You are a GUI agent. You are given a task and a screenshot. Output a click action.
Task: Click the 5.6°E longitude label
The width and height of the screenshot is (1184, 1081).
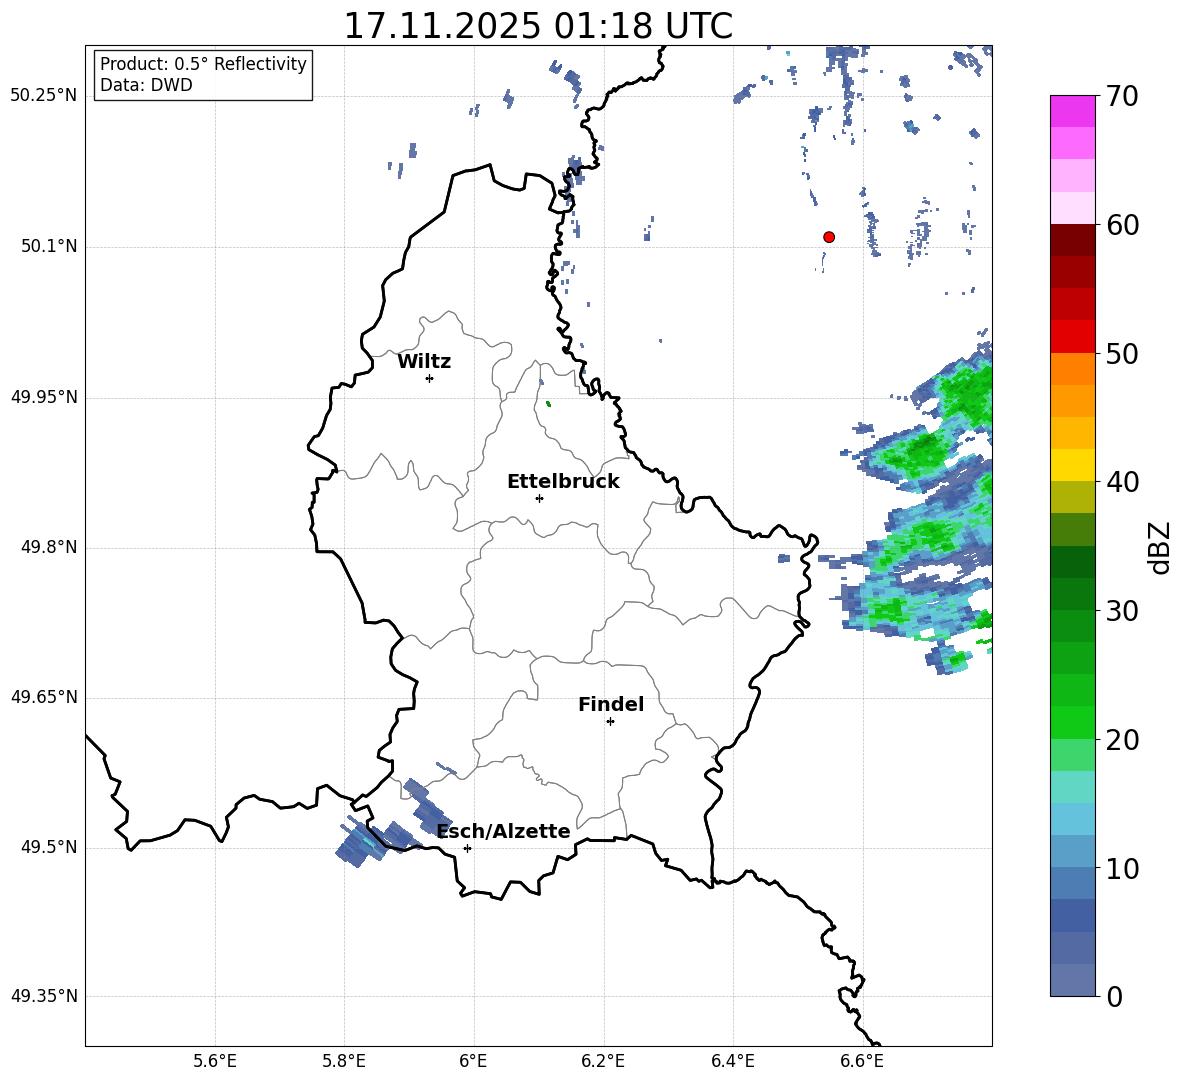tap(215, 1062)
